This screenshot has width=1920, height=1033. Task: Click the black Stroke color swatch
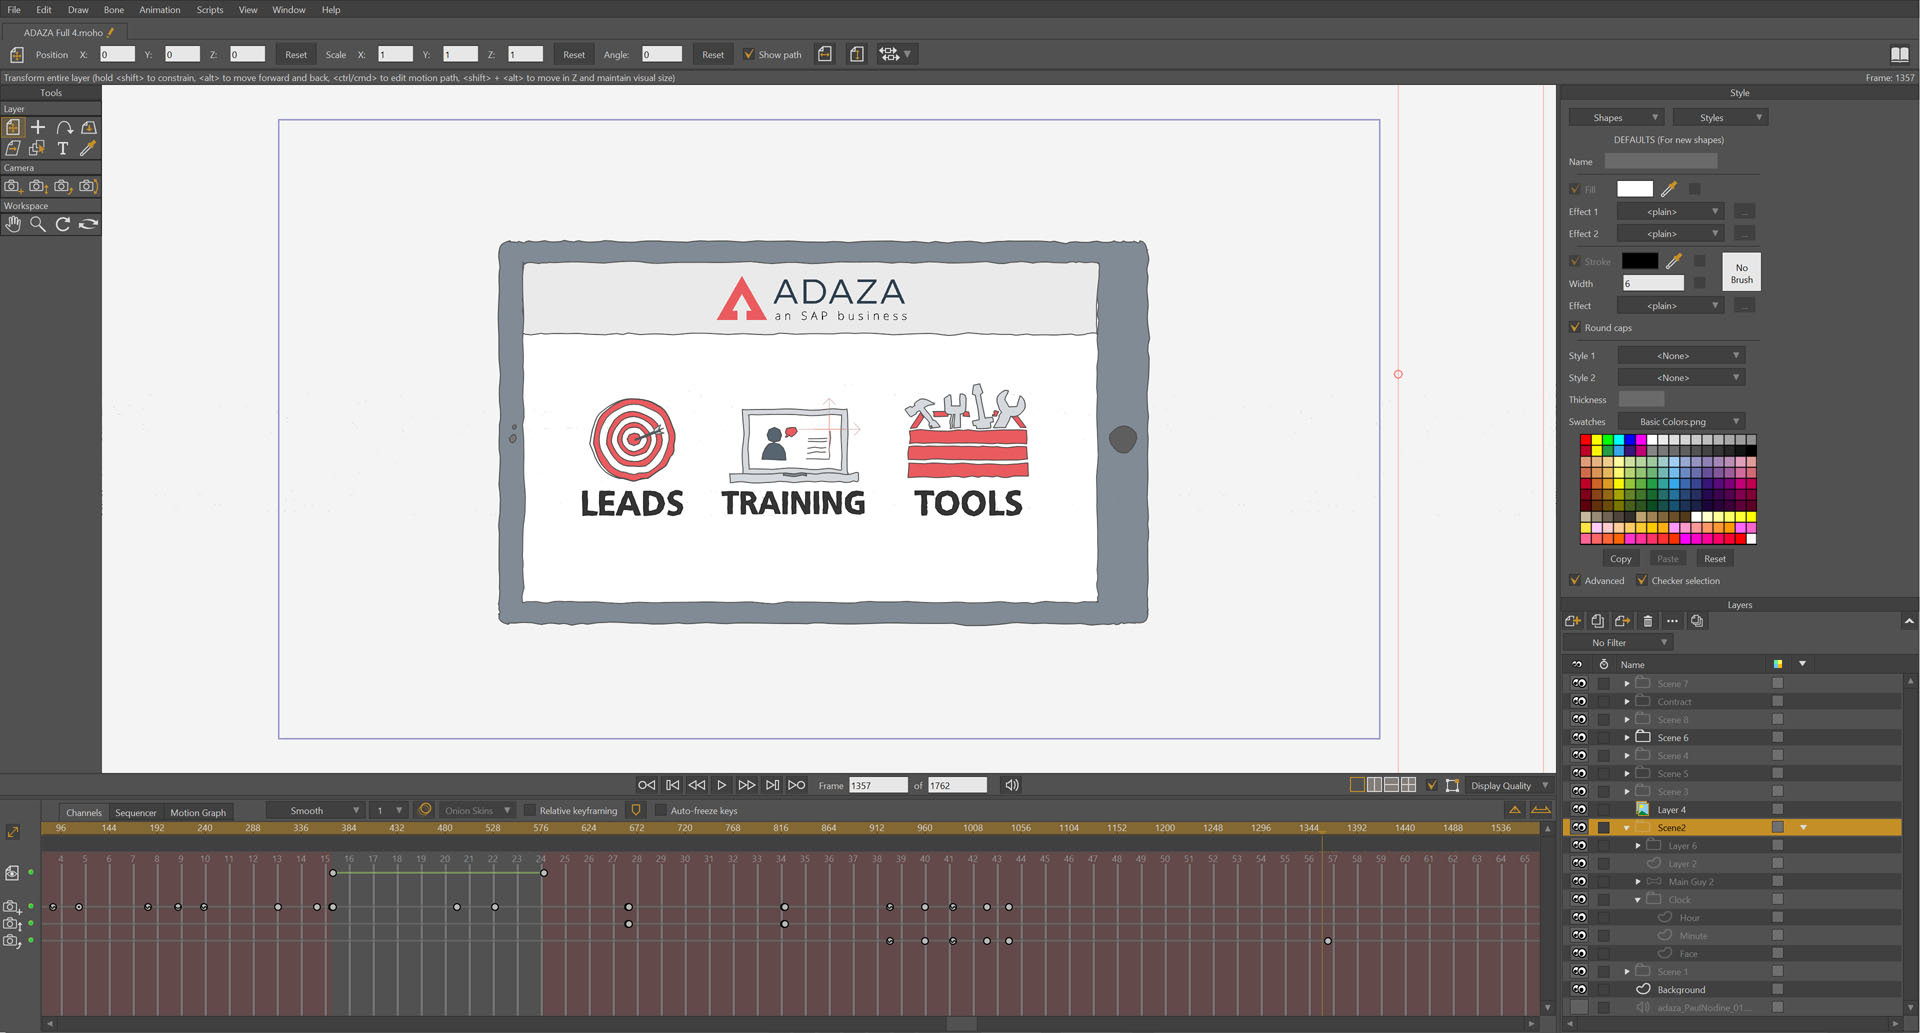[x=1640, y=261]
